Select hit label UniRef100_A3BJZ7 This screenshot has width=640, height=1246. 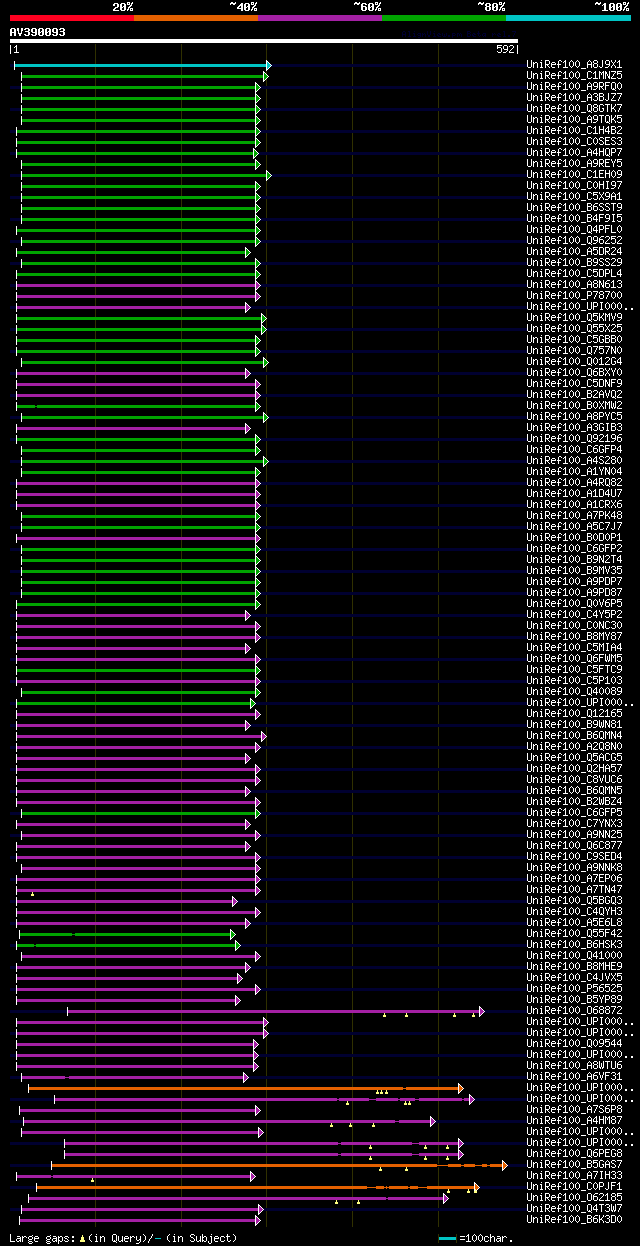pyautogui.click(x=574, y=98)
